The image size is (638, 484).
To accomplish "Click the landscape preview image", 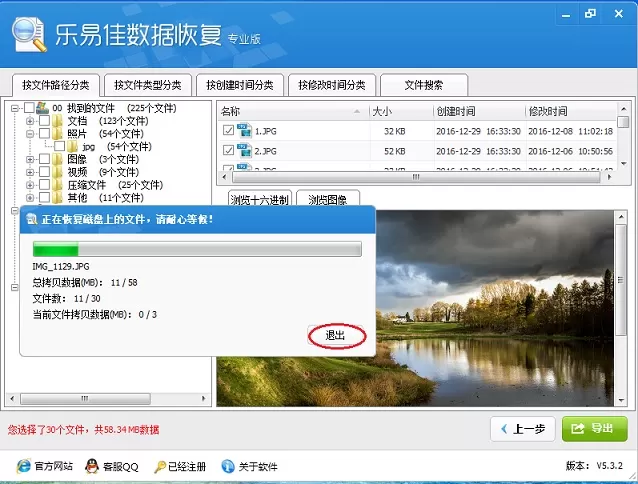I will coord(494,308).
